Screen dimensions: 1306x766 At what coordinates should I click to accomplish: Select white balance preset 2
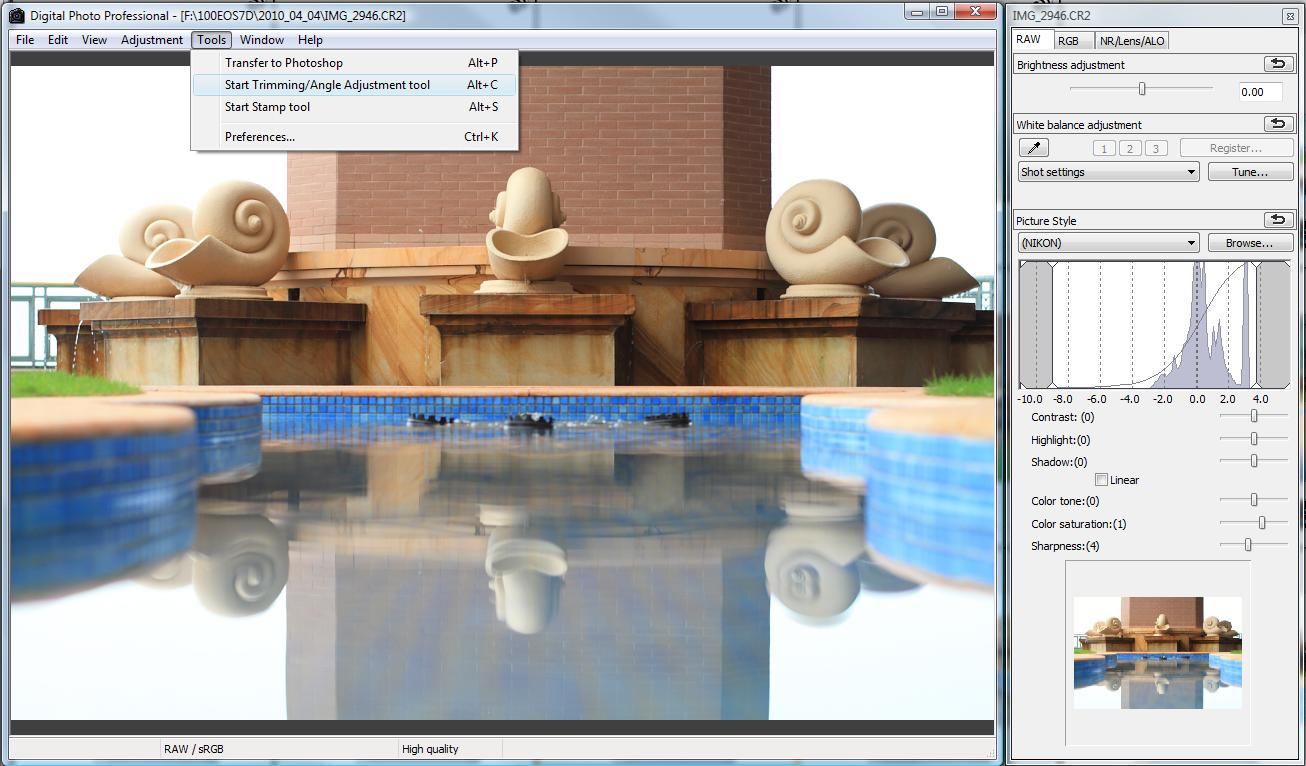(x=1130, y=148)
